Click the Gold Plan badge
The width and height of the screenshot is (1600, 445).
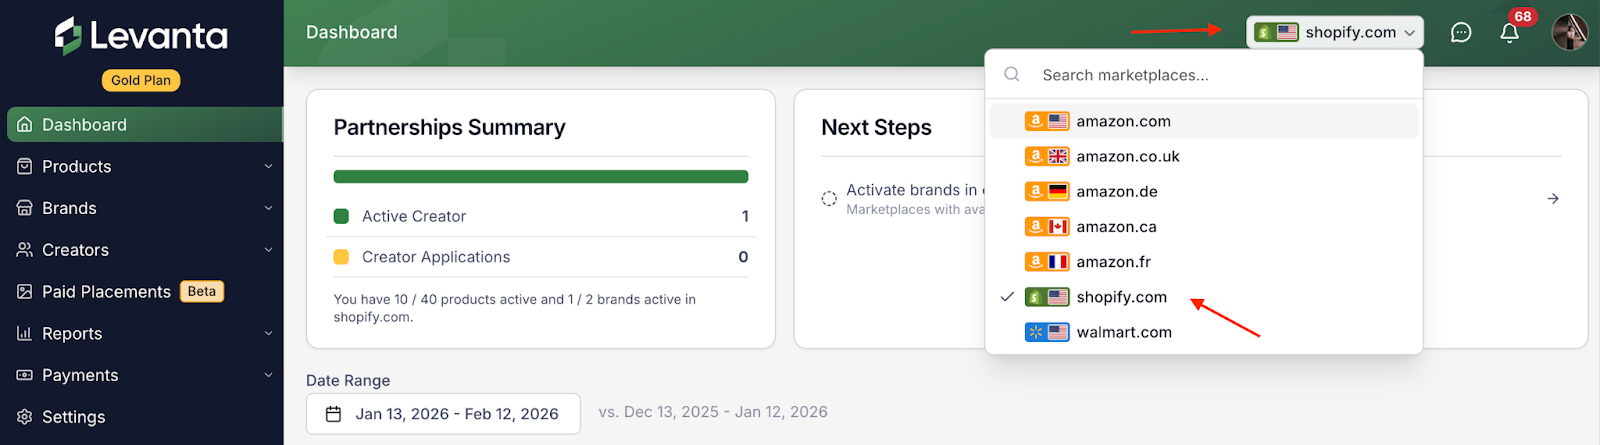point(141,80)
